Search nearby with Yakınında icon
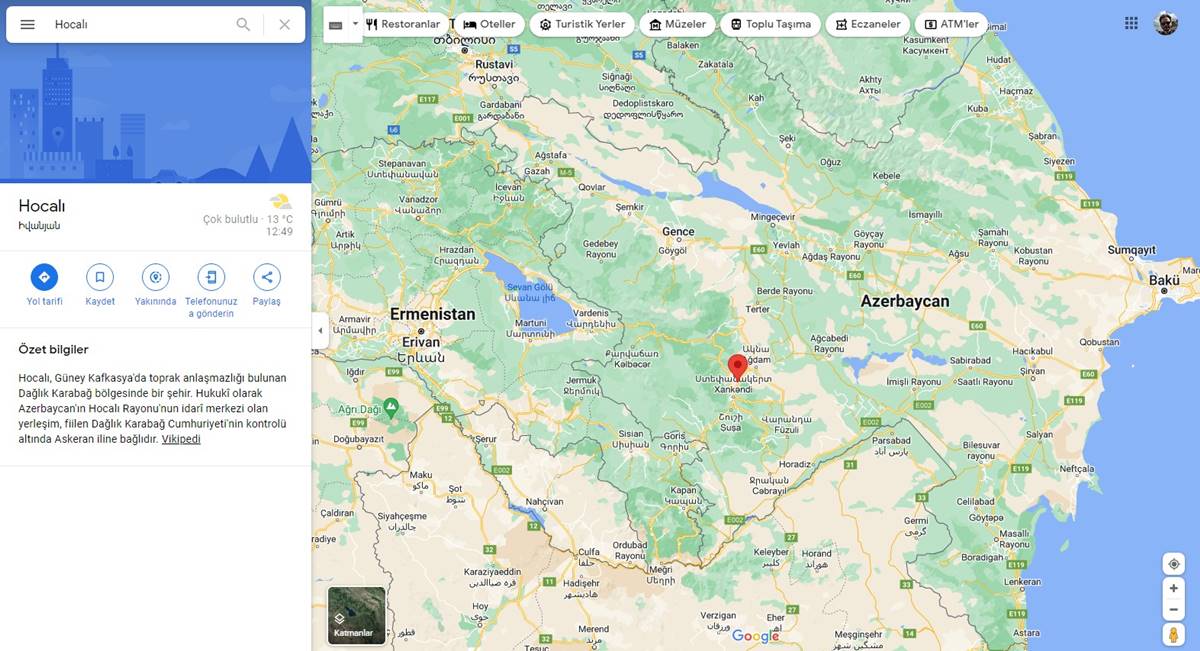 pyautogui.click(x=155, y=277)
